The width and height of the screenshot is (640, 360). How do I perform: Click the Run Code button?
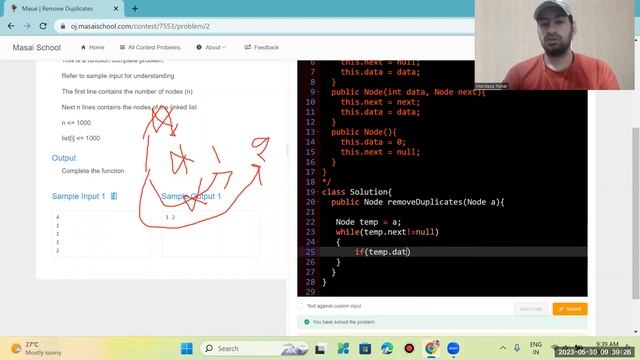click(531, 309)
